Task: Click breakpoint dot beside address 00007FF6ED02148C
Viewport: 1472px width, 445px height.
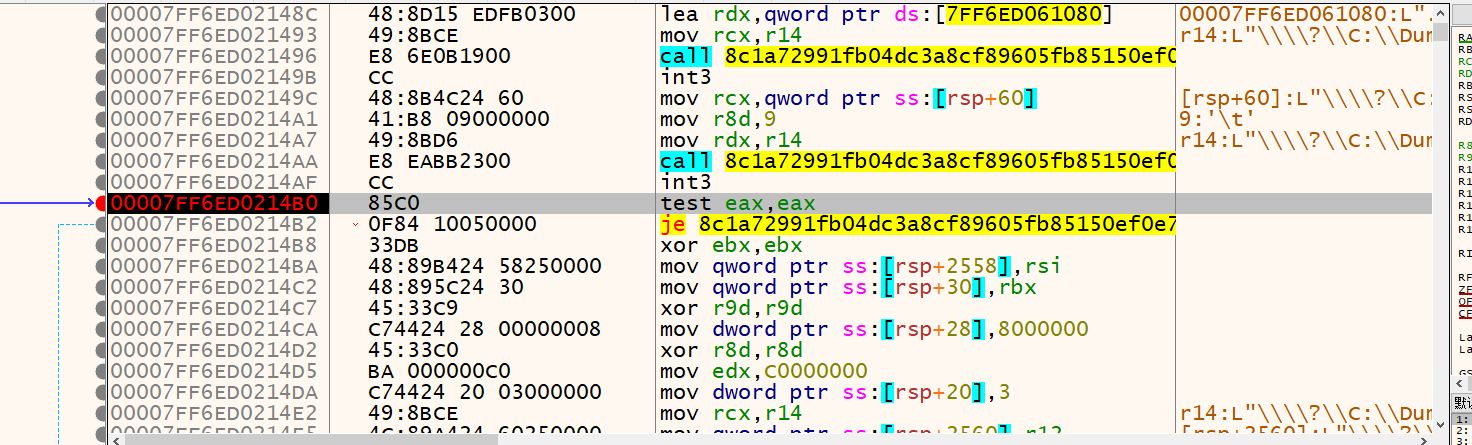Action: [101, 14]
